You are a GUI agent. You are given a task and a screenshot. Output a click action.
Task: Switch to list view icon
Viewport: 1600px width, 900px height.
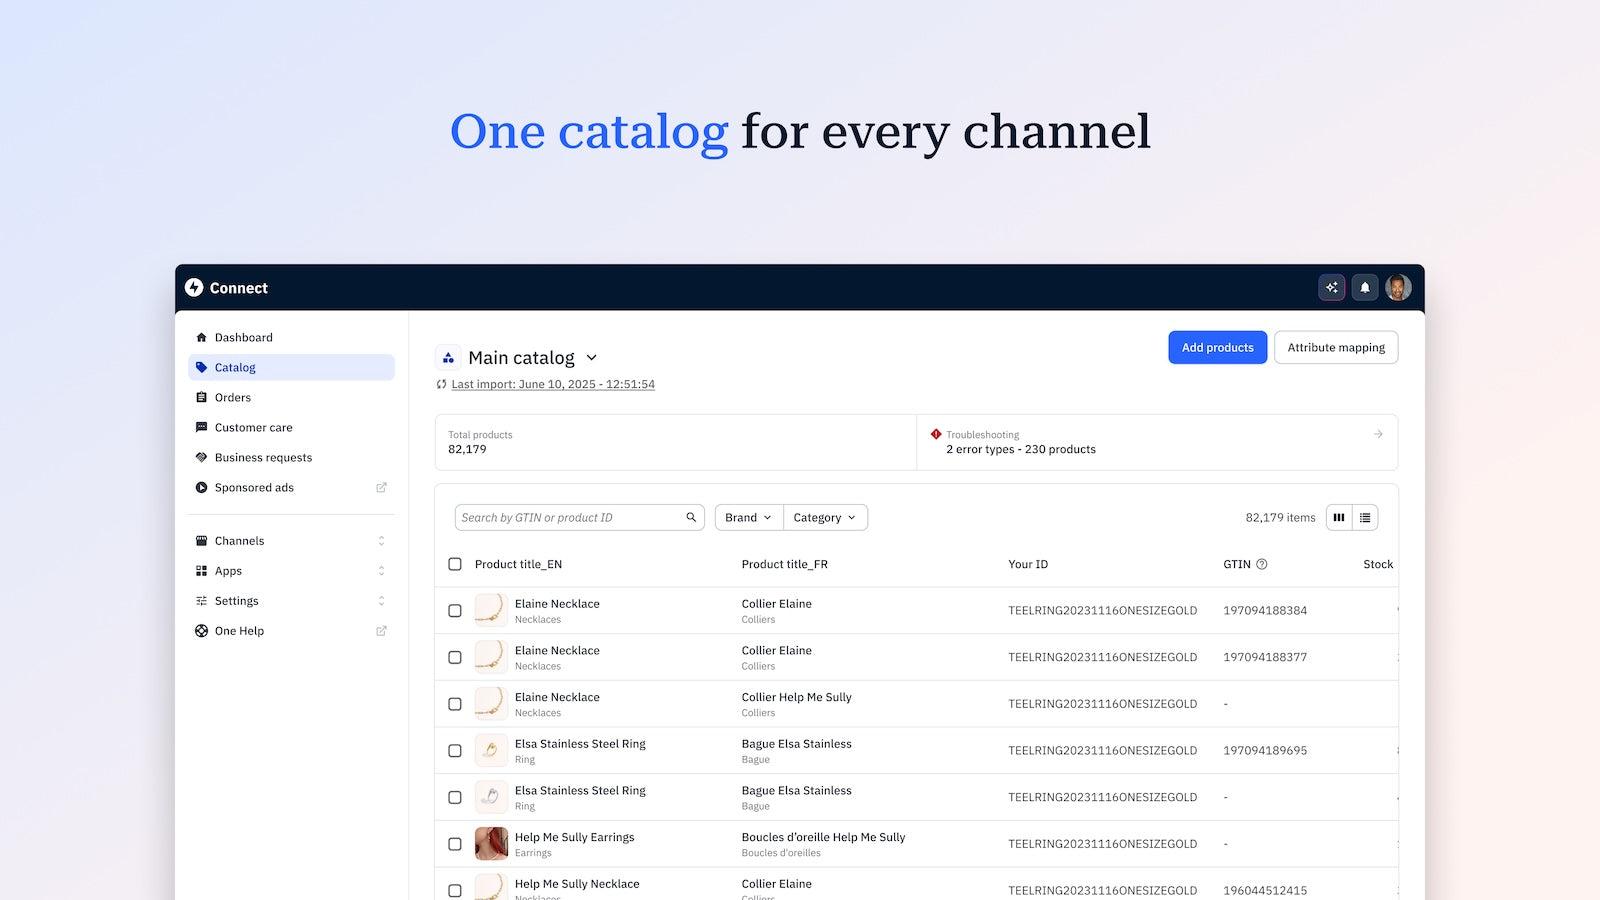click(1365, 517)
